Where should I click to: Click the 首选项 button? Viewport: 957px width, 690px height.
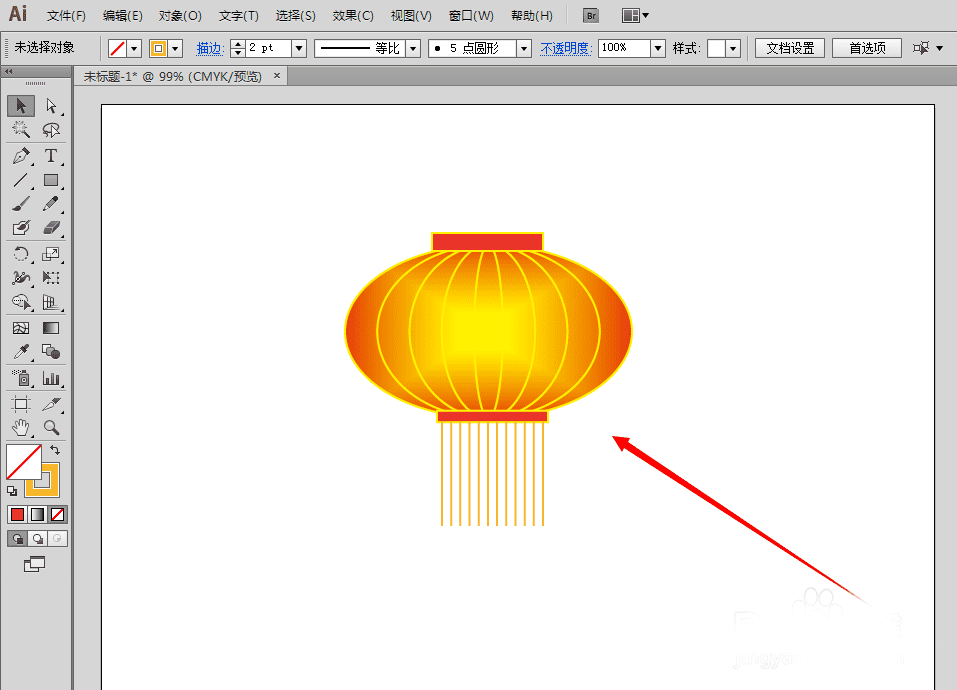867,48
